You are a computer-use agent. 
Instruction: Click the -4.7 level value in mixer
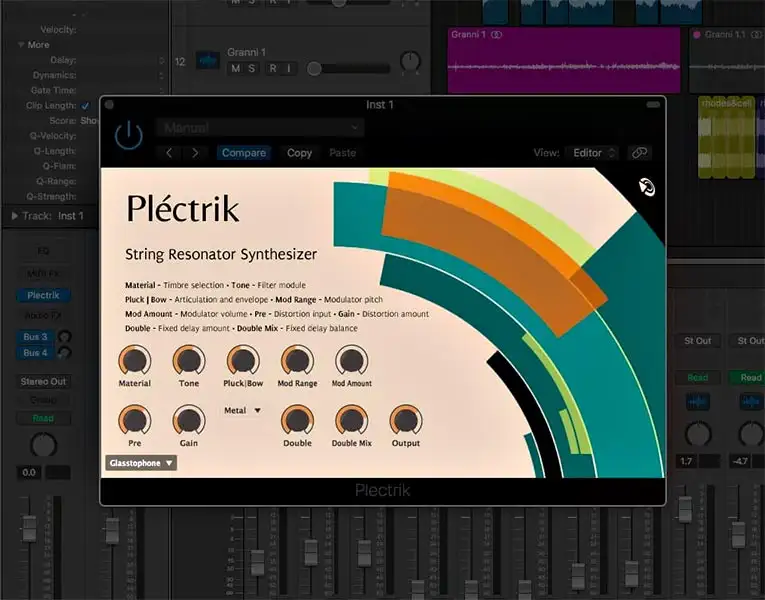[x=740, y=461]
